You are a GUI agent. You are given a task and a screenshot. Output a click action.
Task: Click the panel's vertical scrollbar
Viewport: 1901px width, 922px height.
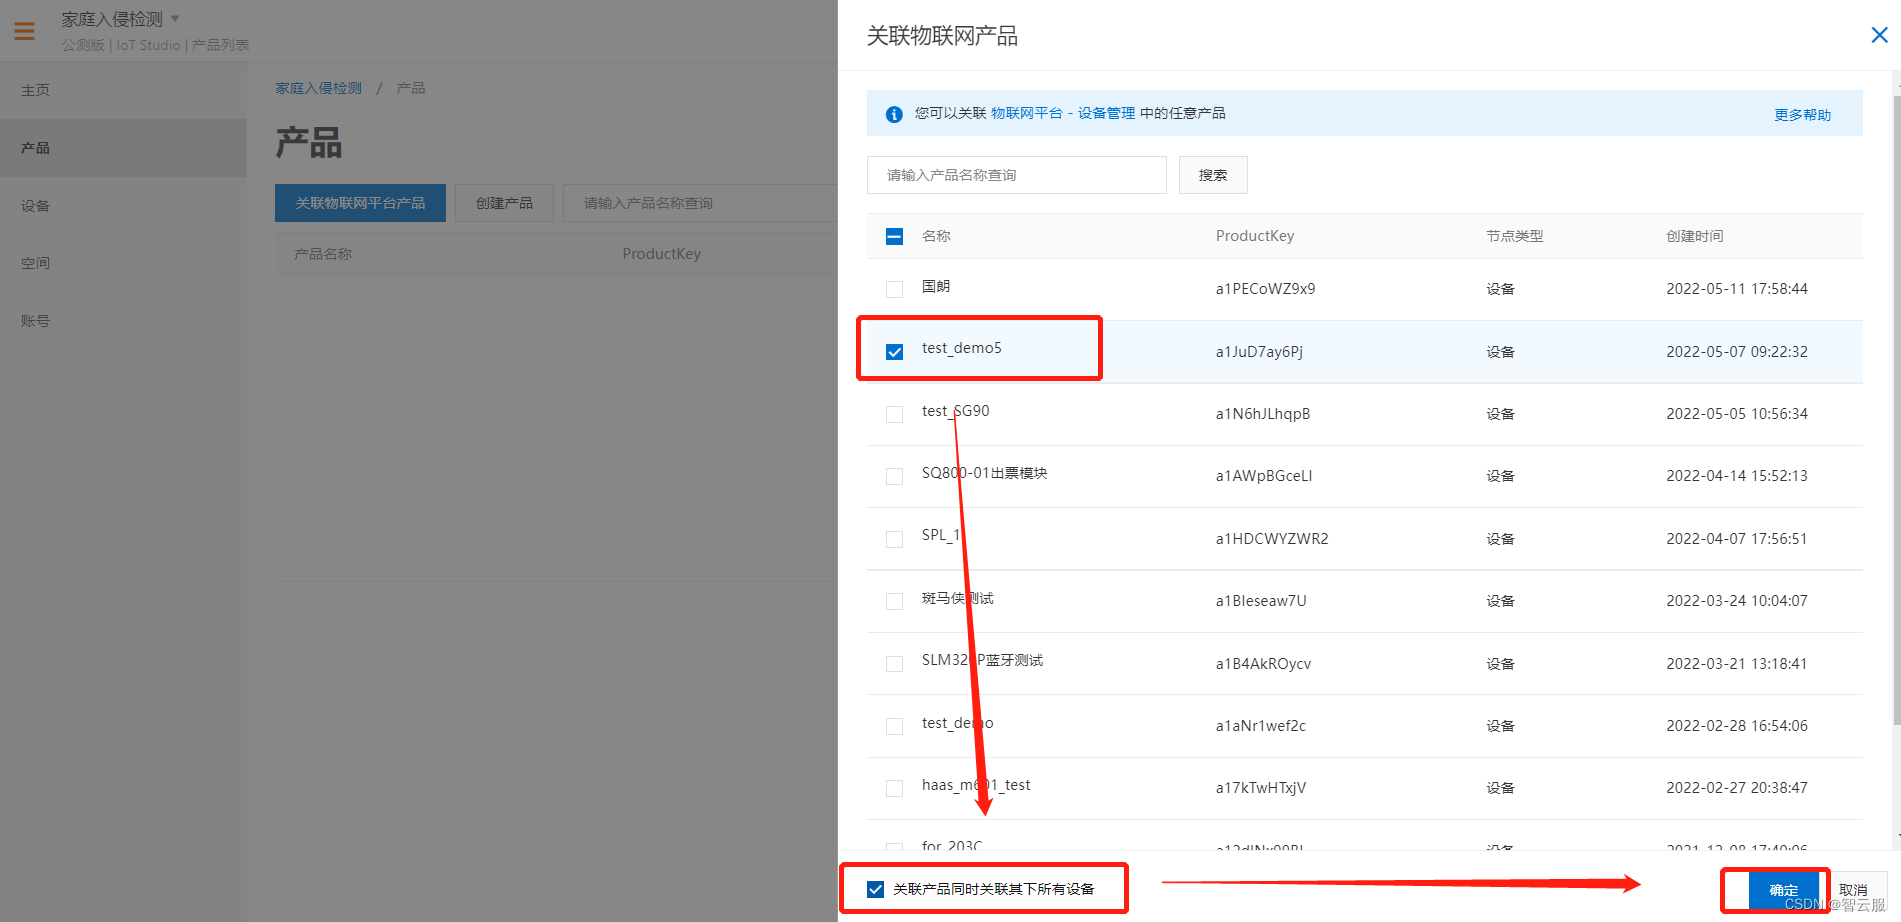pyautogui.click(x=1896, y=410)
